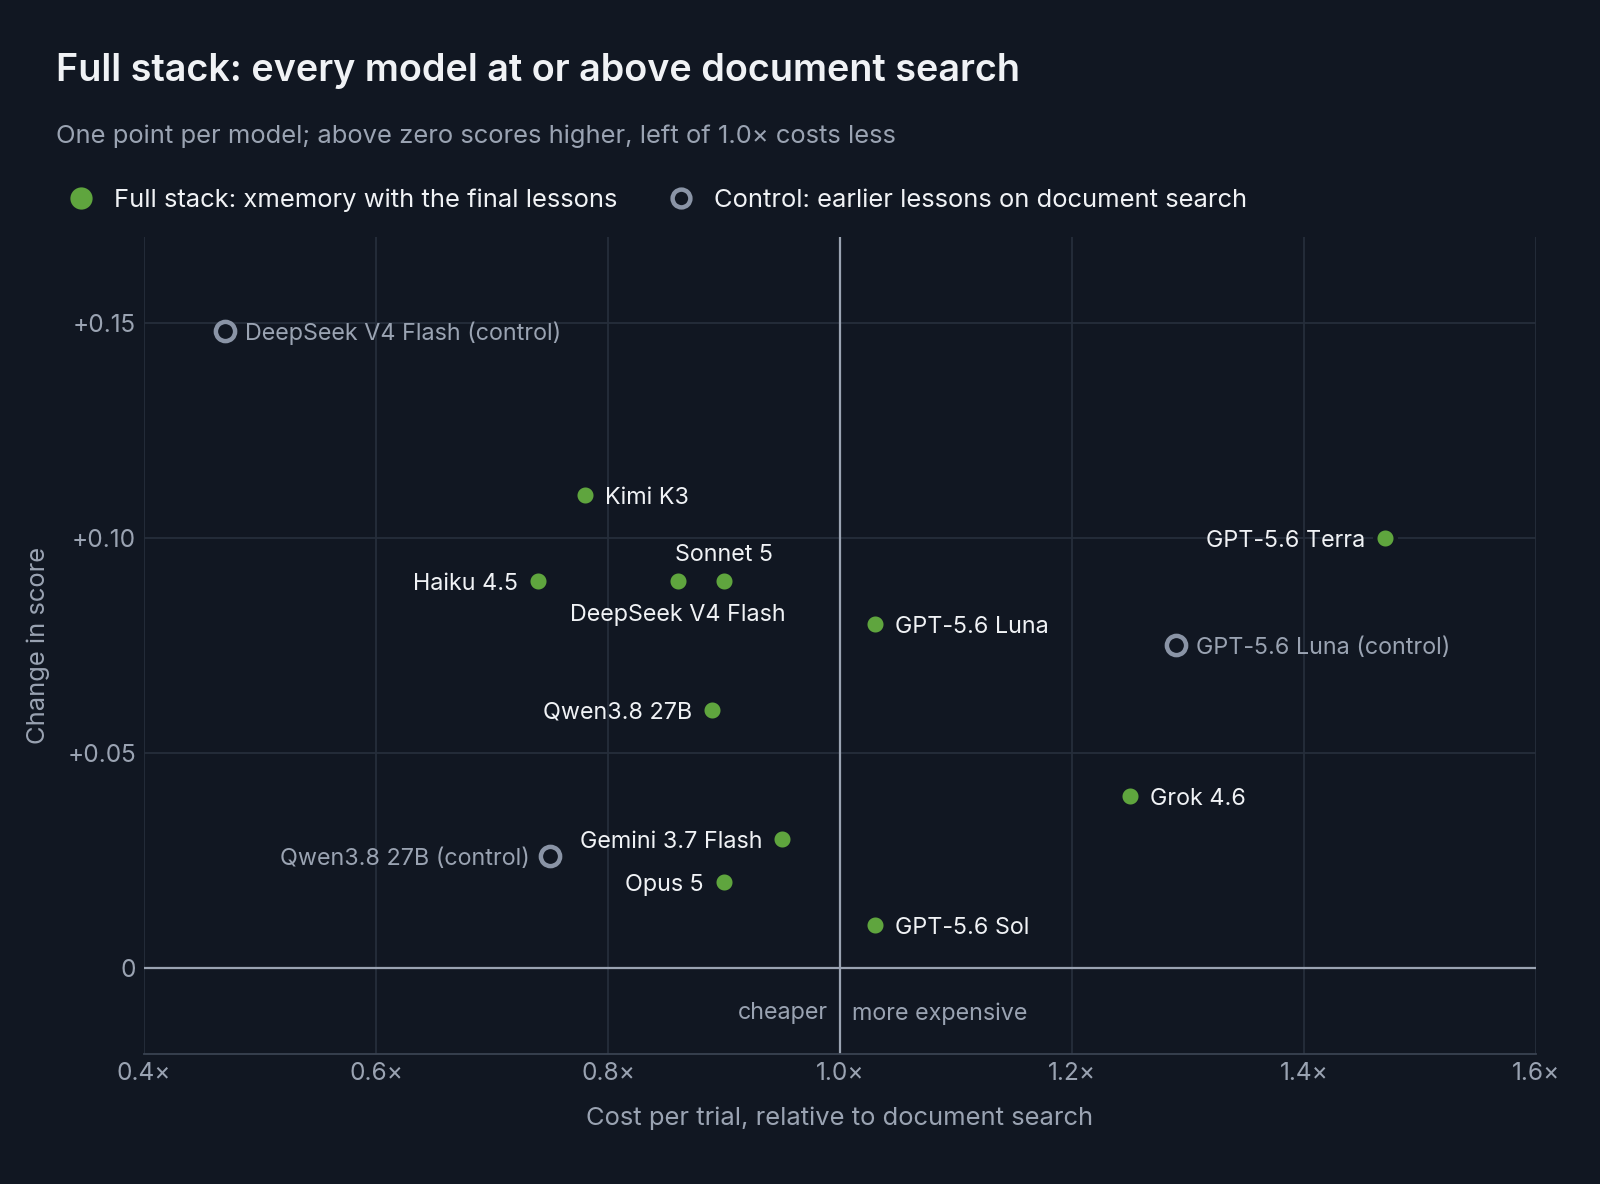Screen dimensions: 1600x1184
Task: Click the 'Change in score' axis title
Action: [x=36, y=646]
